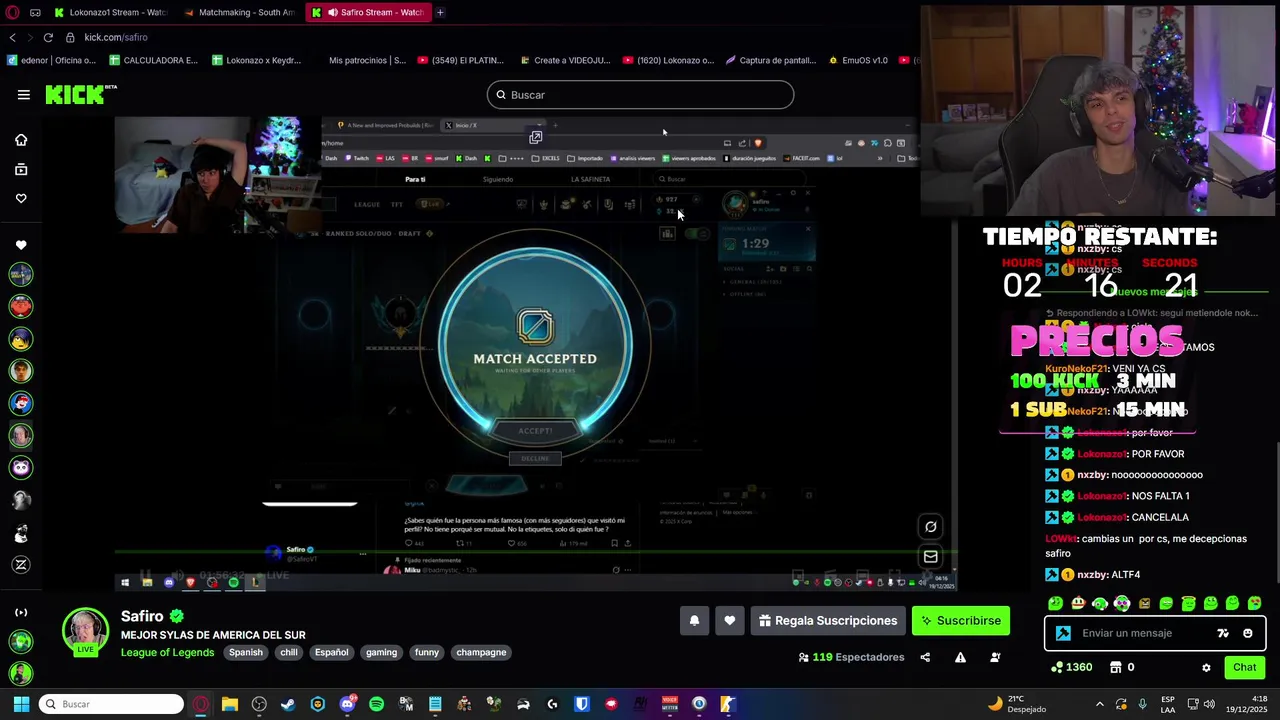This screenshot has width=1280, height=720.
Task: Click the circular-slash icon overlay on player
Action: tap(931, 527)
